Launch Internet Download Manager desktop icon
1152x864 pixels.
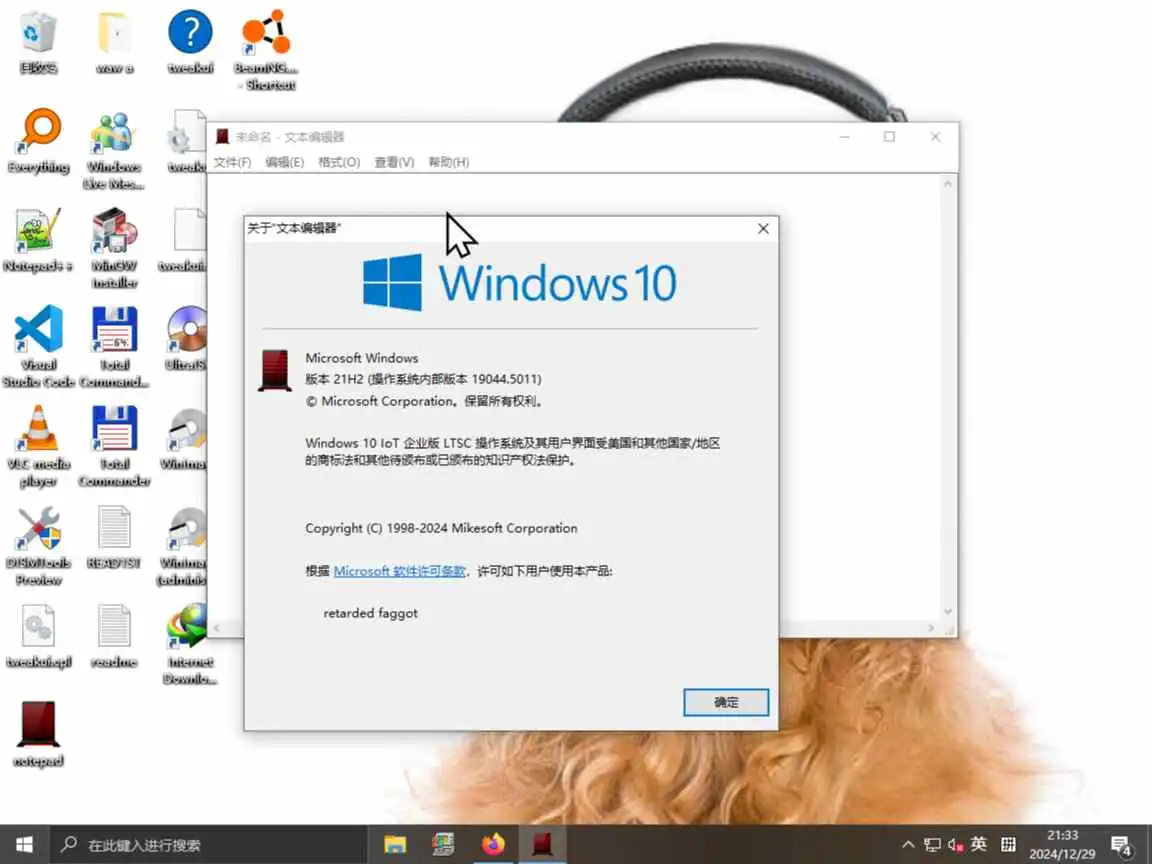point(190,644)
